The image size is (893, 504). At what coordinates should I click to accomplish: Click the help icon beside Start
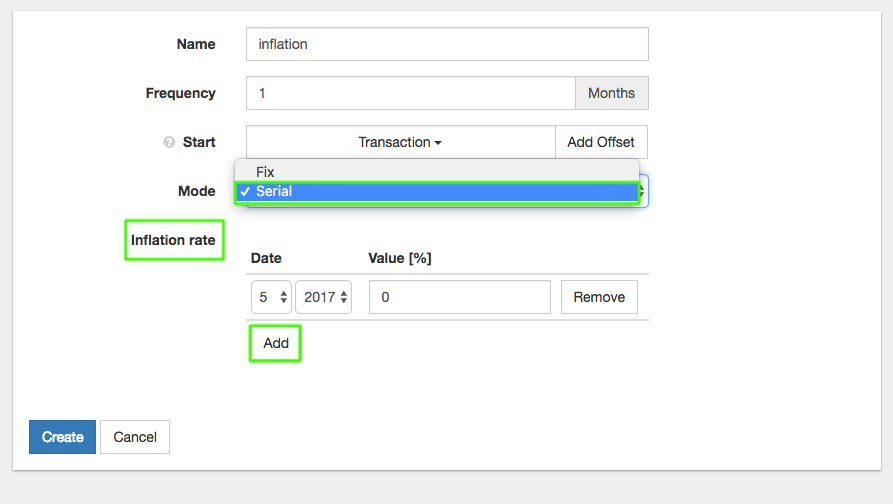tap(169, 142)
